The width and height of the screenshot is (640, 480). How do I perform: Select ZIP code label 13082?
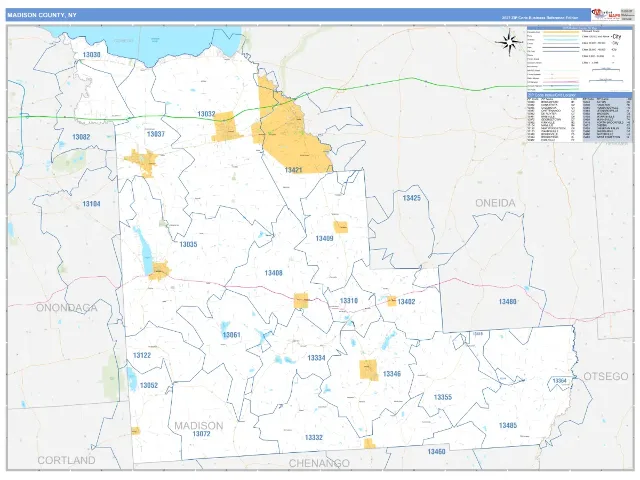[x=81, y=137]
